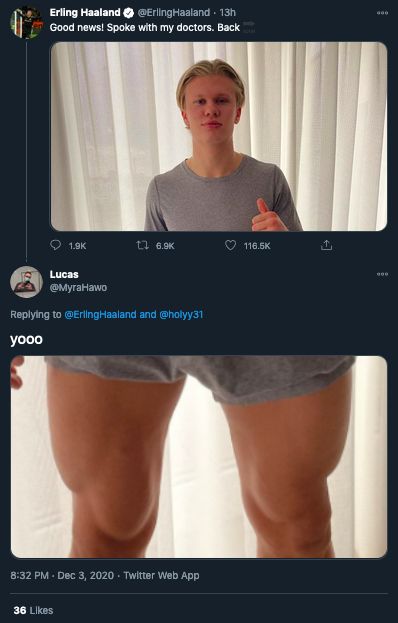This screenshot has height=623, width=398.
Task: Click the @holyy31 mention link
Action: tap(181, 315)
